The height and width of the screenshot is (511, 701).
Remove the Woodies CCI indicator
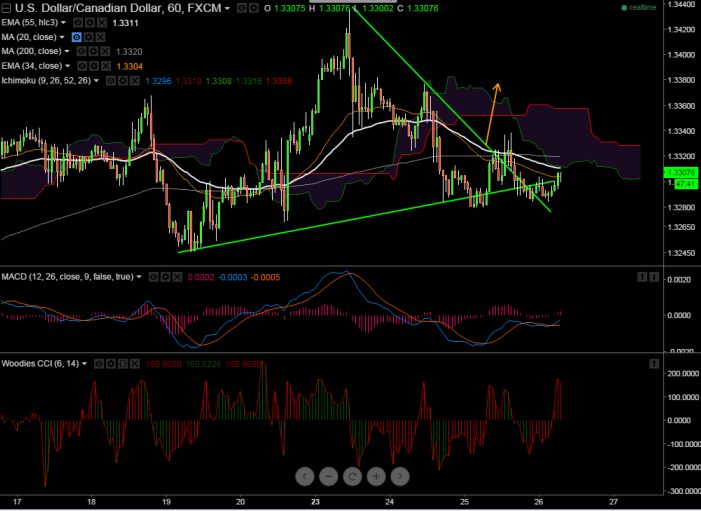click(x=135, y=364)
